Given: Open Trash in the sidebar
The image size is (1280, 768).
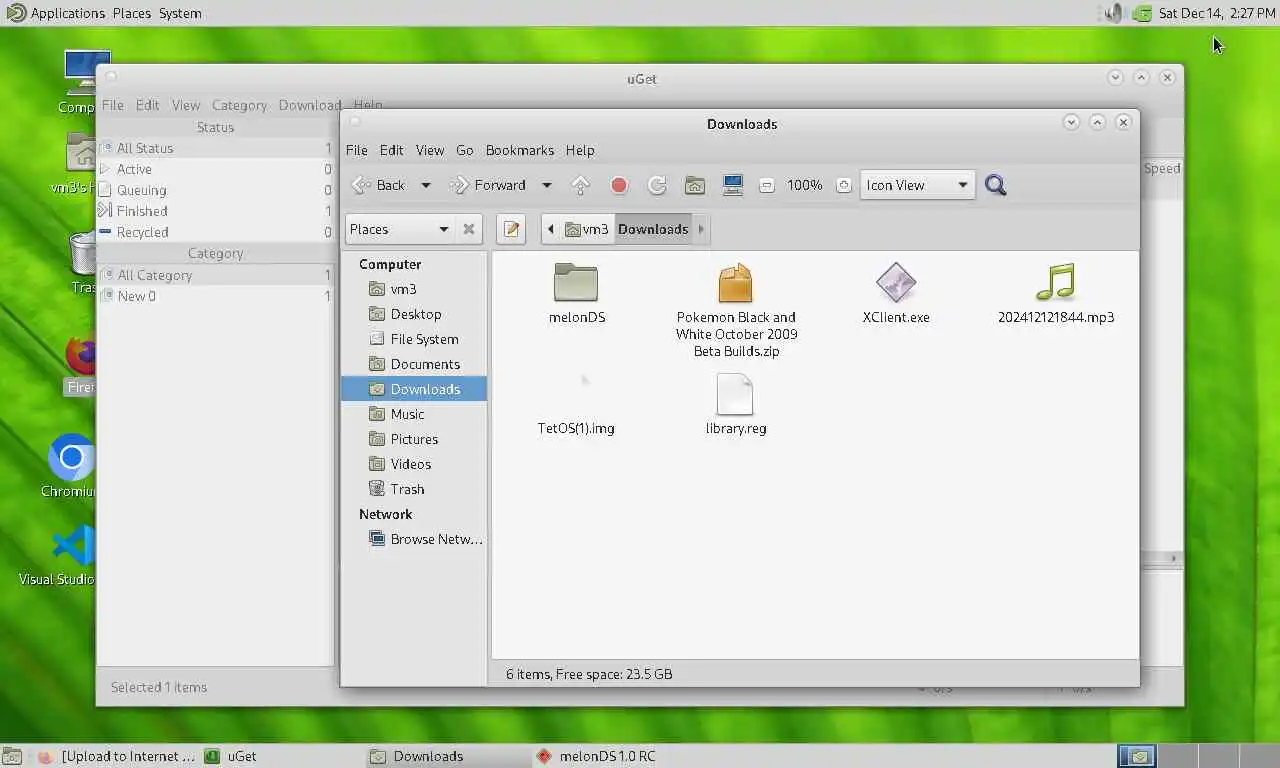Looking at the screenshot, I should click(x=414, y=489).
